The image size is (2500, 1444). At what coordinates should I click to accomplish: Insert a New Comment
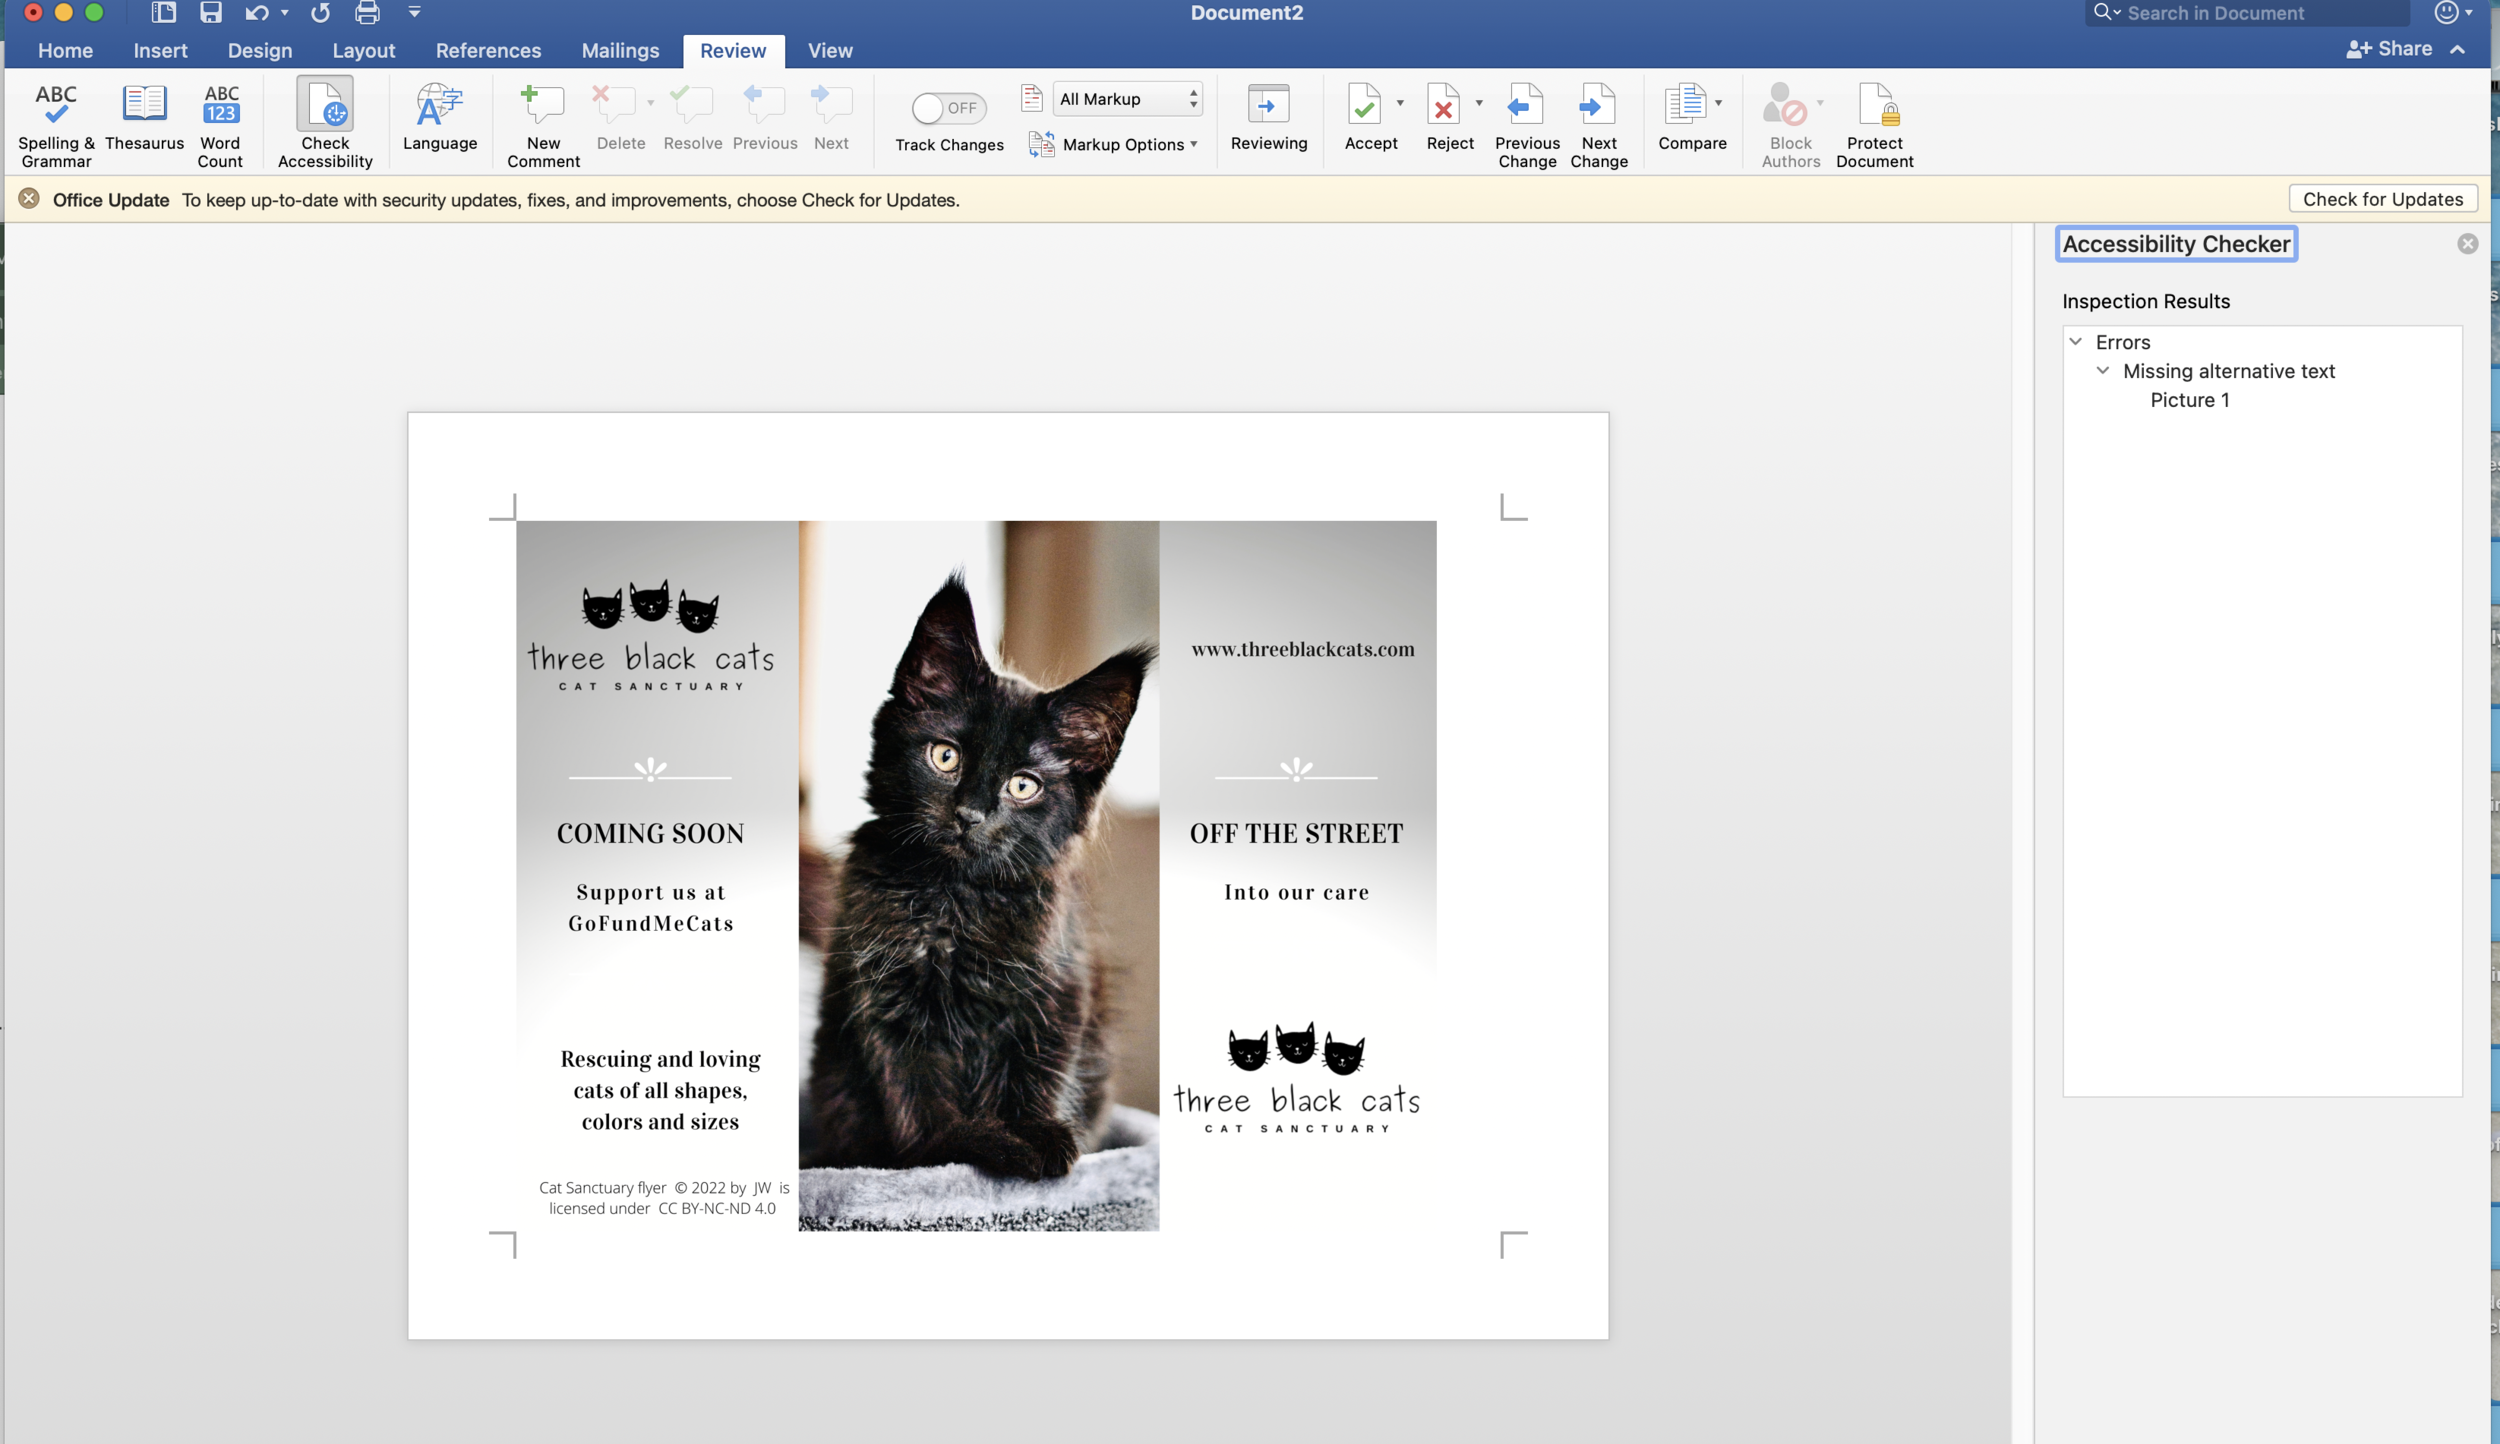pos(542,123)
